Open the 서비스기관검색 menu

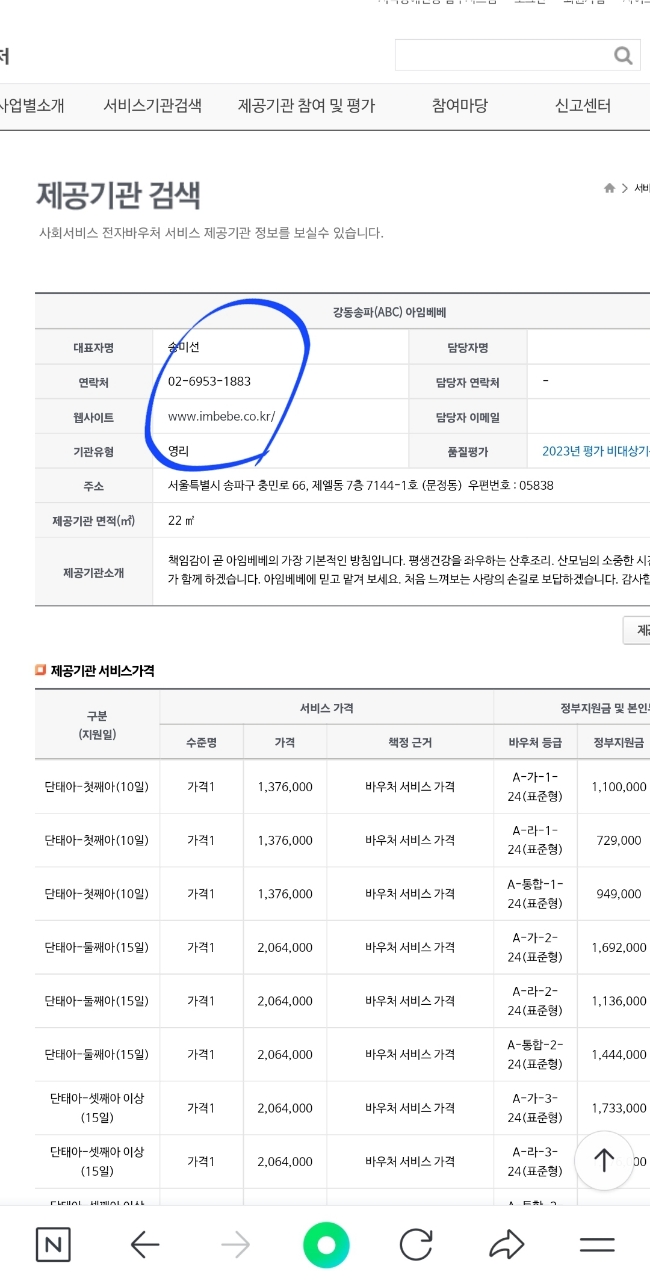pos(152,105)
